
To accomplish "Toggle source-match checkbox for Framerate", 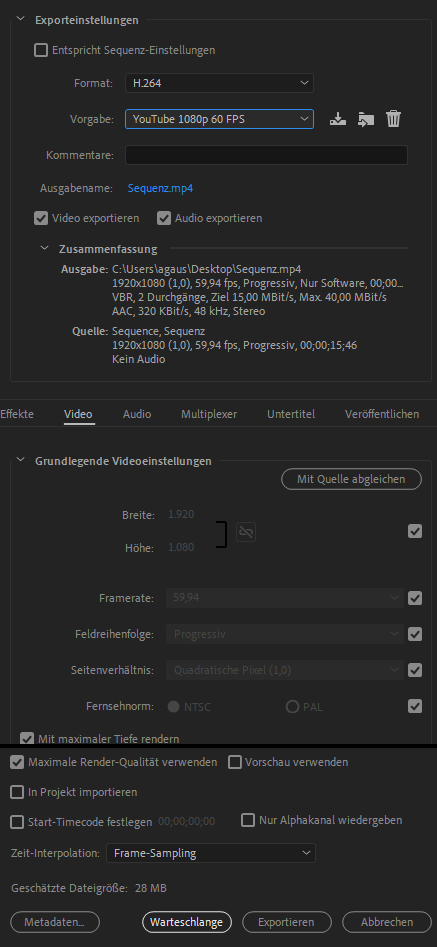I will tap(415, 599).
